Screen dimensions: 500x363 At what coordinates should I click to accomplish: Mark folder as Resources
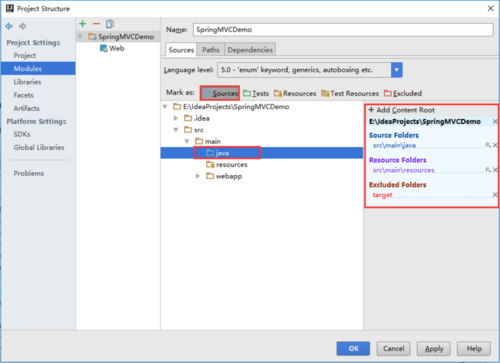[295, 93]
